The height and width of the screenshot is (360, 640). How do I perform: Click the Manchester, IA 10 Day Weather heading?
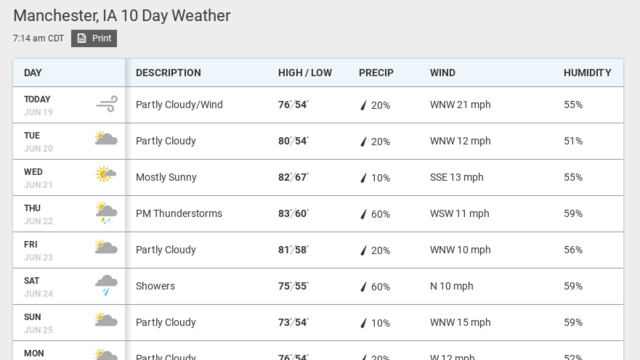(x=122, y=16)
